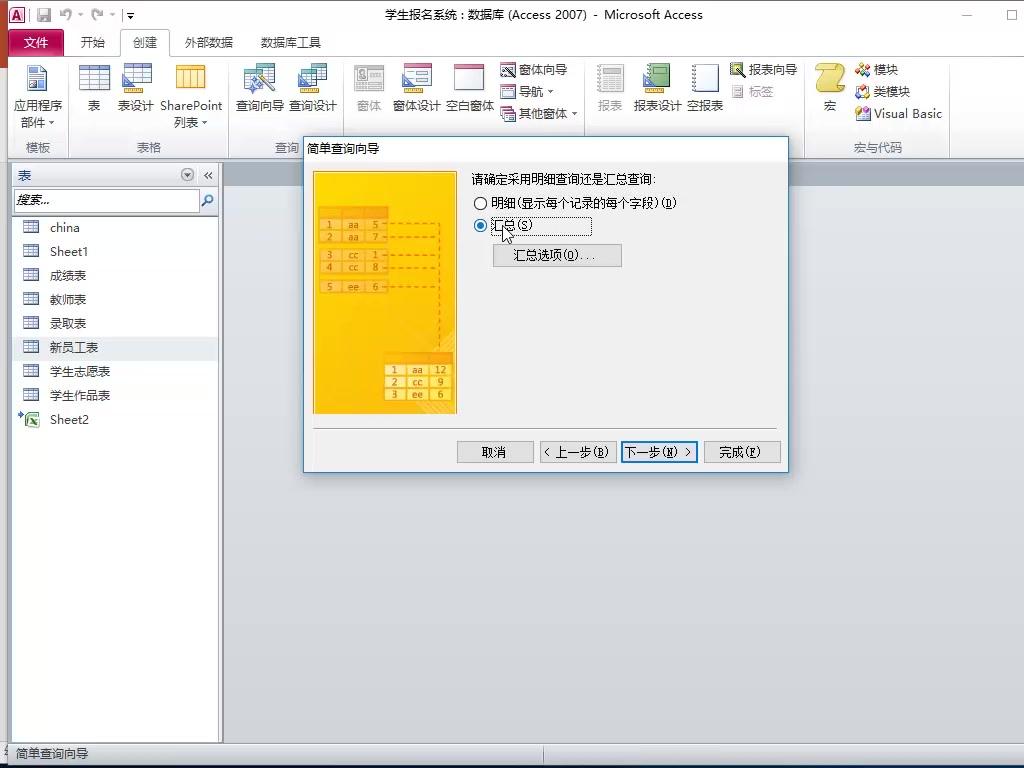Image resolution: width=1024 pixels, height=768 pixels.
Task: Open the 文件 backstage tab
Action: tap(36, 42)
